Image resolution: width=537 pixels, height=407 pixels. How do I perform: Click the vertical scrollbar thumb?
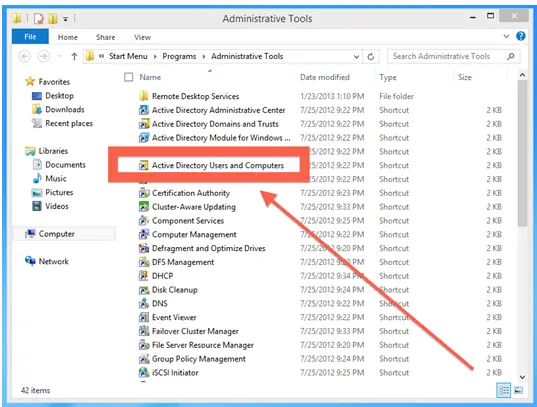(x=522, y=153)
